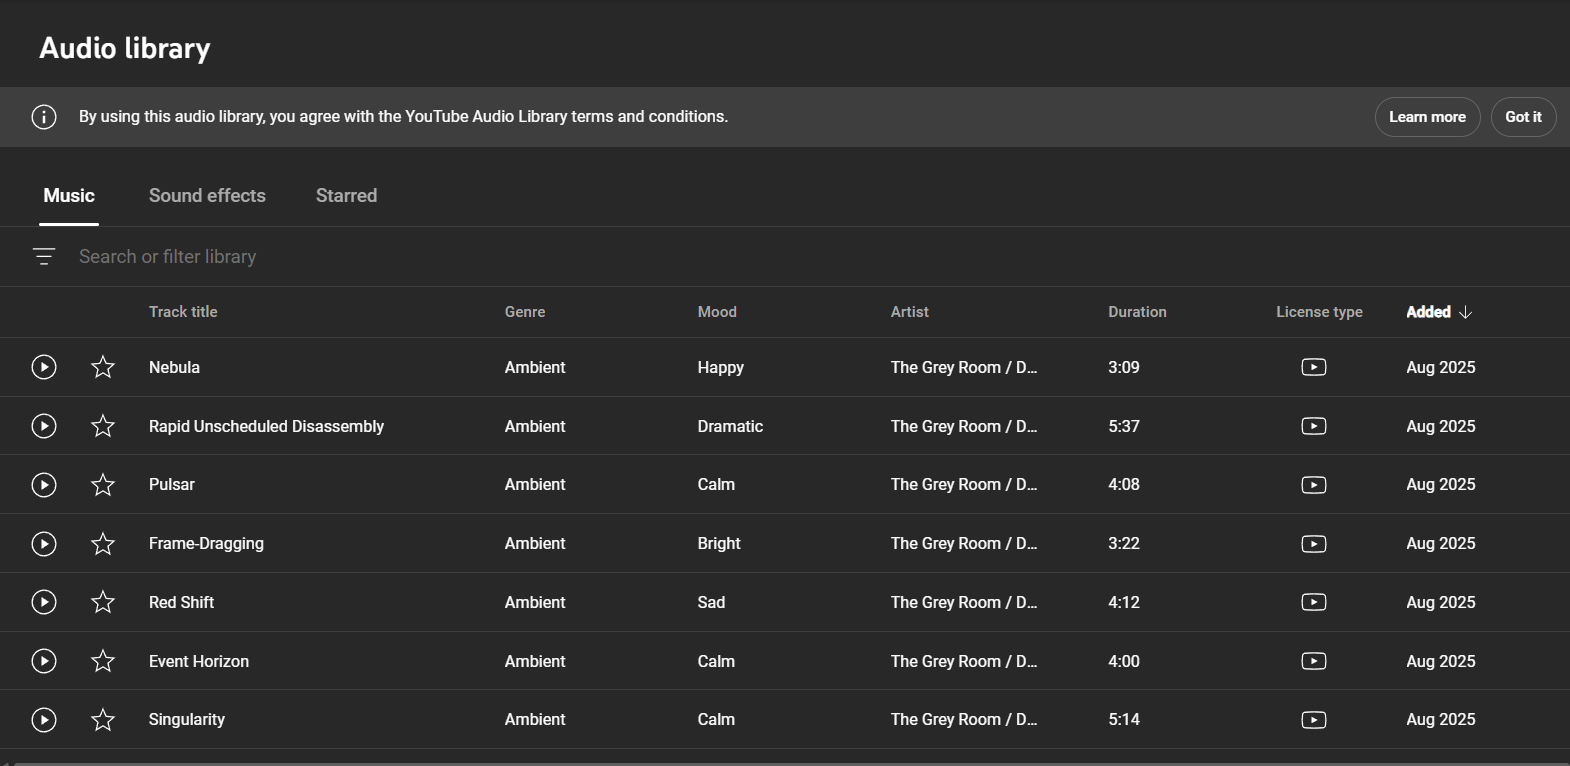Click YouTube license icon for Nebula
This screenshot has width=1570, height=766.
click(x=1314, y=367)
